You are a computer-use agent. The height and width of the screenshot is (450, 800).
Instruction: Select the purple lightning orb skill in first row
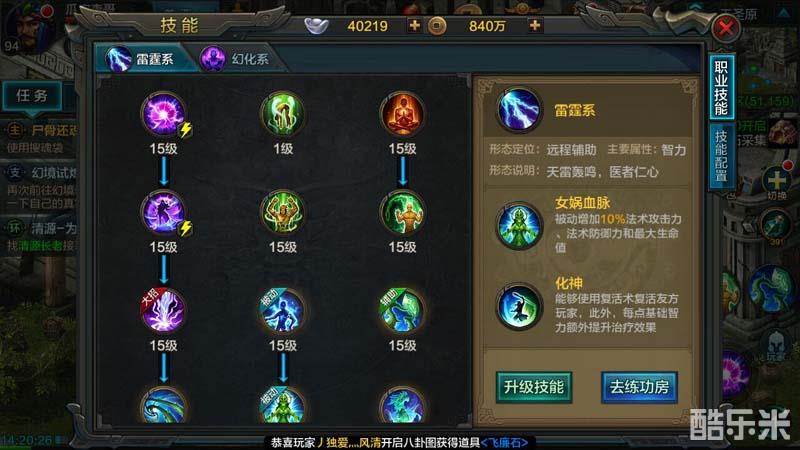tap(163, 114)
